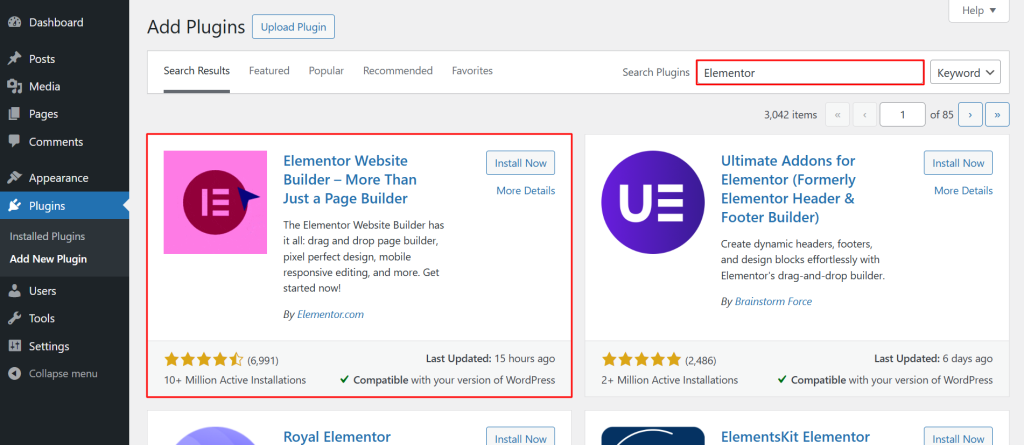
Task: Switch to the Featured tab
Action: click(x=269, y=71)
